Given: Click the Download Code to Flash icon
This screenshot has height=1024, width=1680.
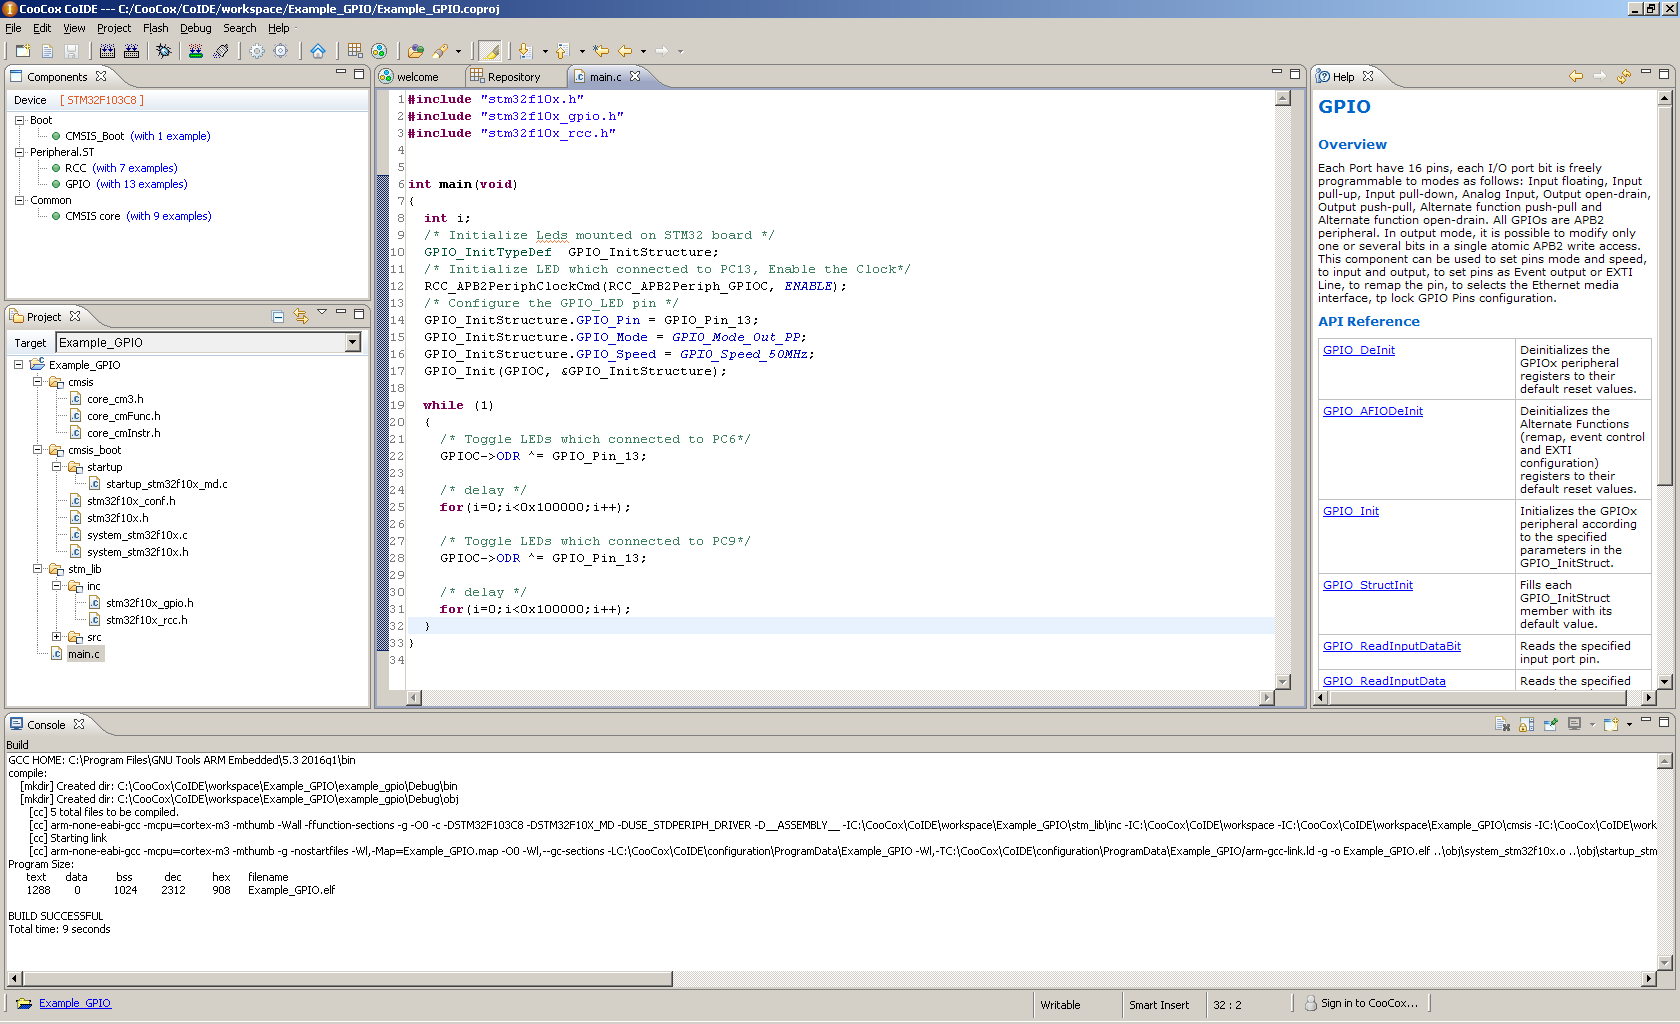Looking at the screenshot, I should click(x=196, y=51).
